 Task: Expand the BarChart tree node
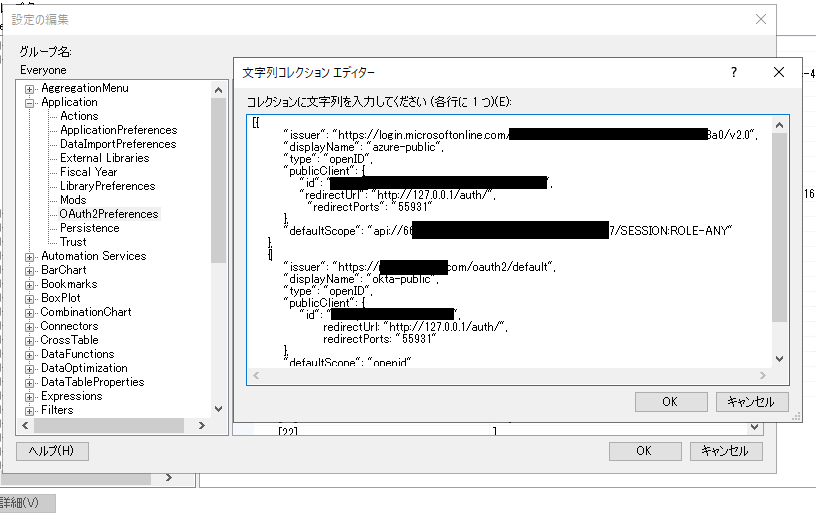(30, 271)
